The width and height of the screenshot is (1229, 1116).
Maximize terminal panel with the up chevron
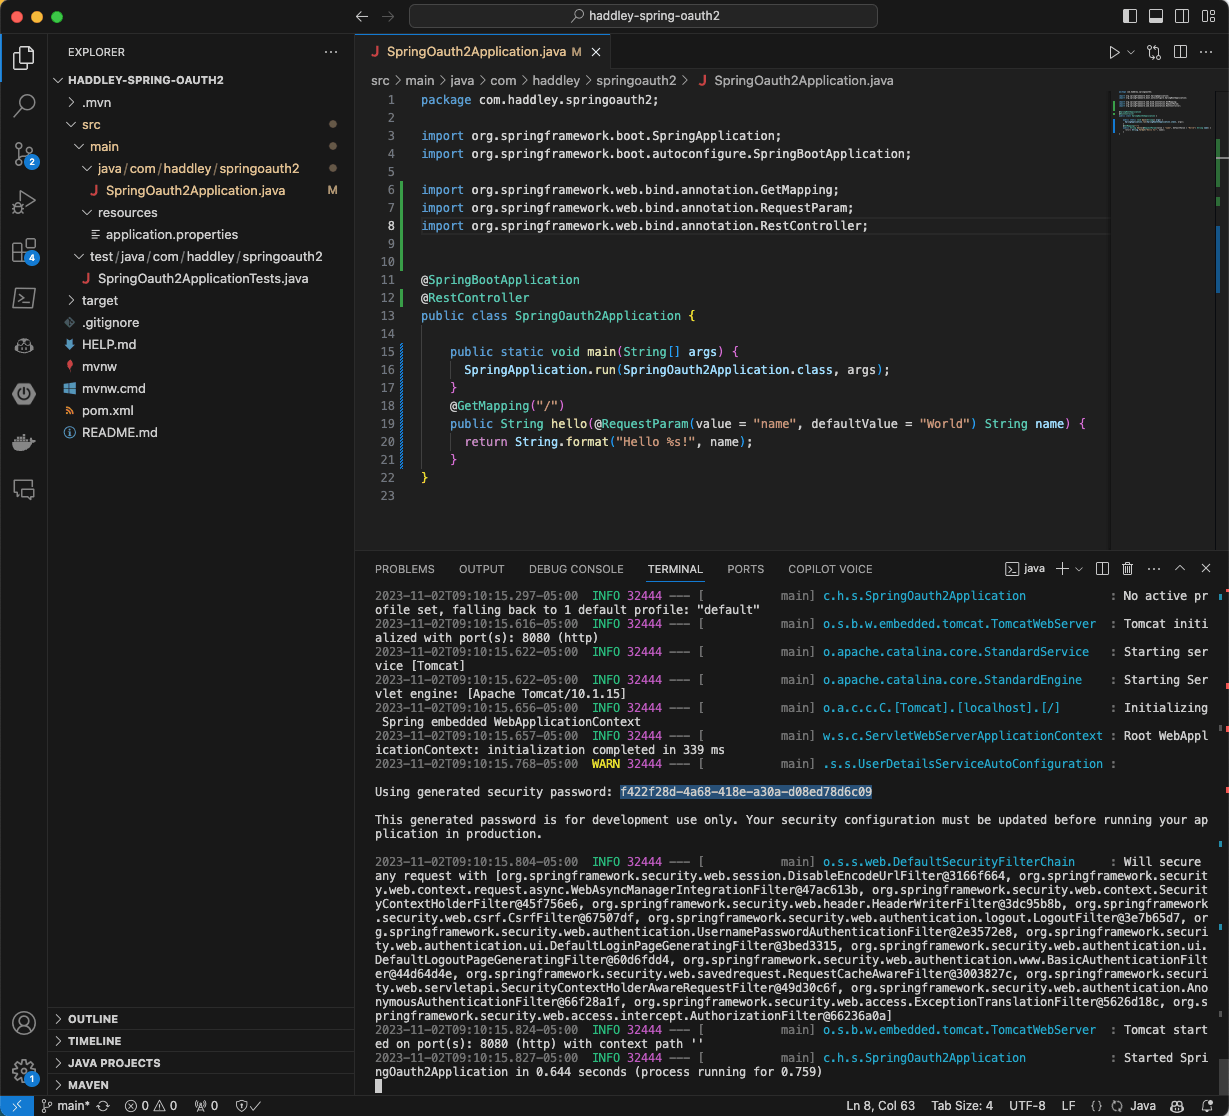tap(1180, 569)
